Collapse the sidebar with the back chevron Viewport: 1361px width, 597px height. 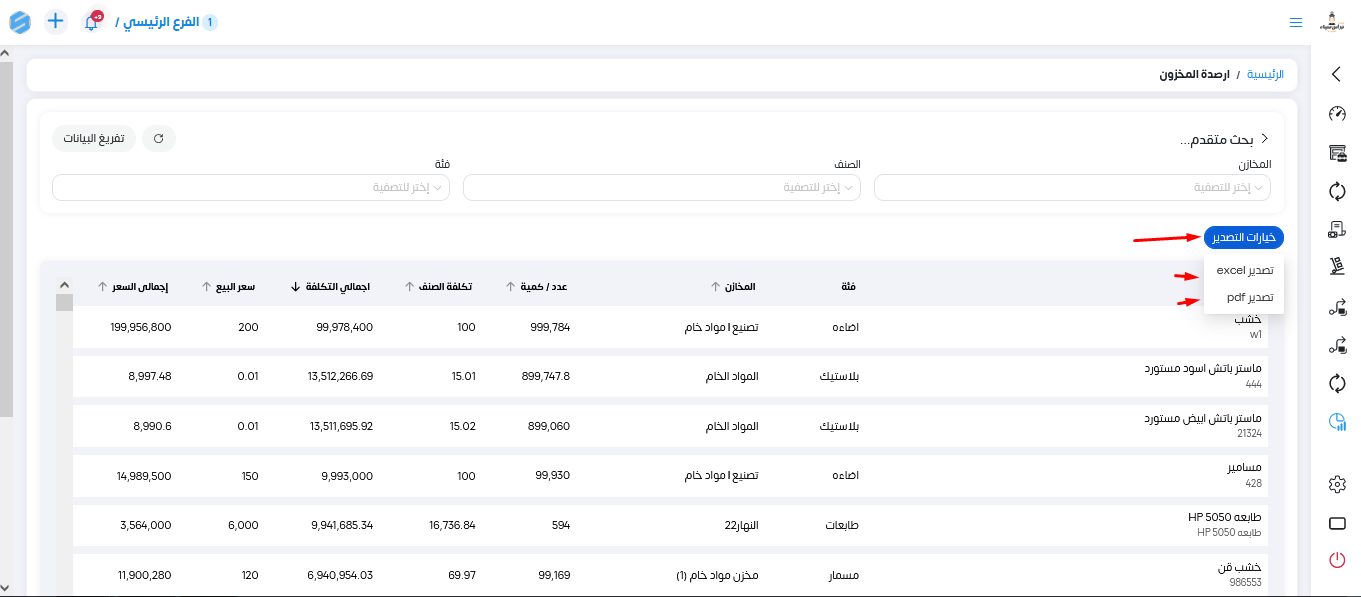(x=1337, y=74)
